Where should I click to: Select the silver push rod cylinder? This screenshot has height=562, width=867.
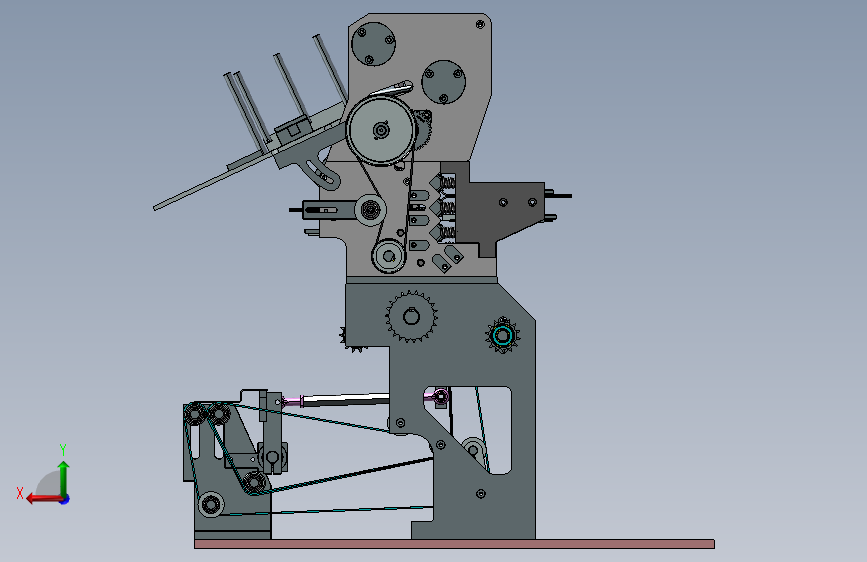tap(346, 399)
